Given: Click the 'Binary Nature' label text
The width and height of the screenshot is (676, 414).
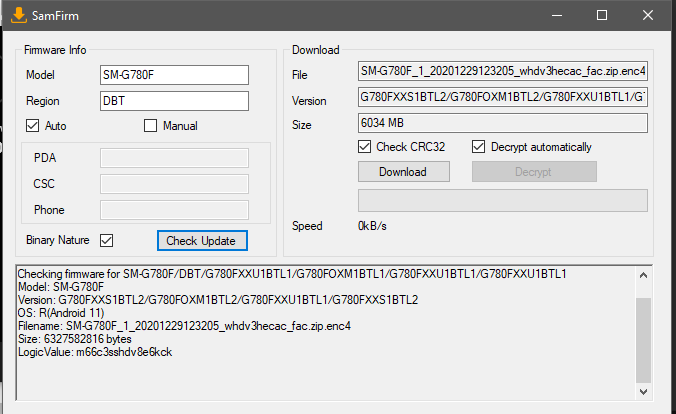Looking at the screenshot, I should tap(58, 240).
